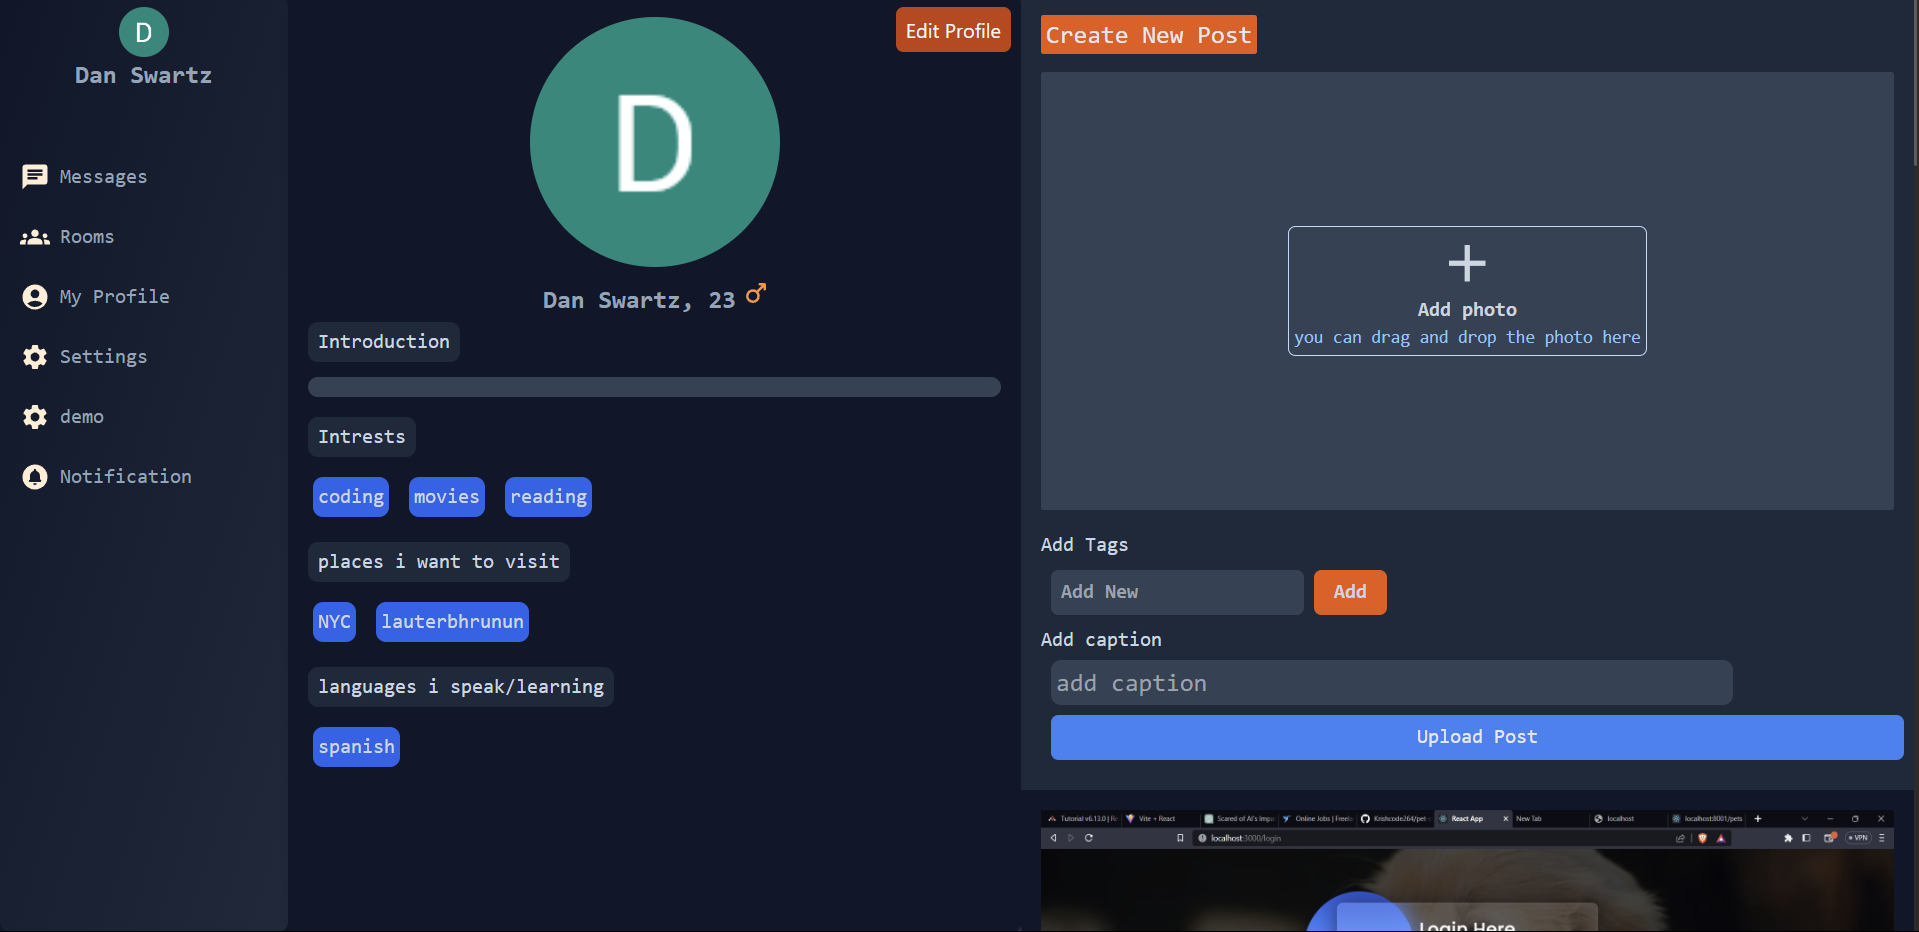Open the Notification sidebar entry
Image resolution: width=1919 pixels, height=932 pixels.
(125, 477)
